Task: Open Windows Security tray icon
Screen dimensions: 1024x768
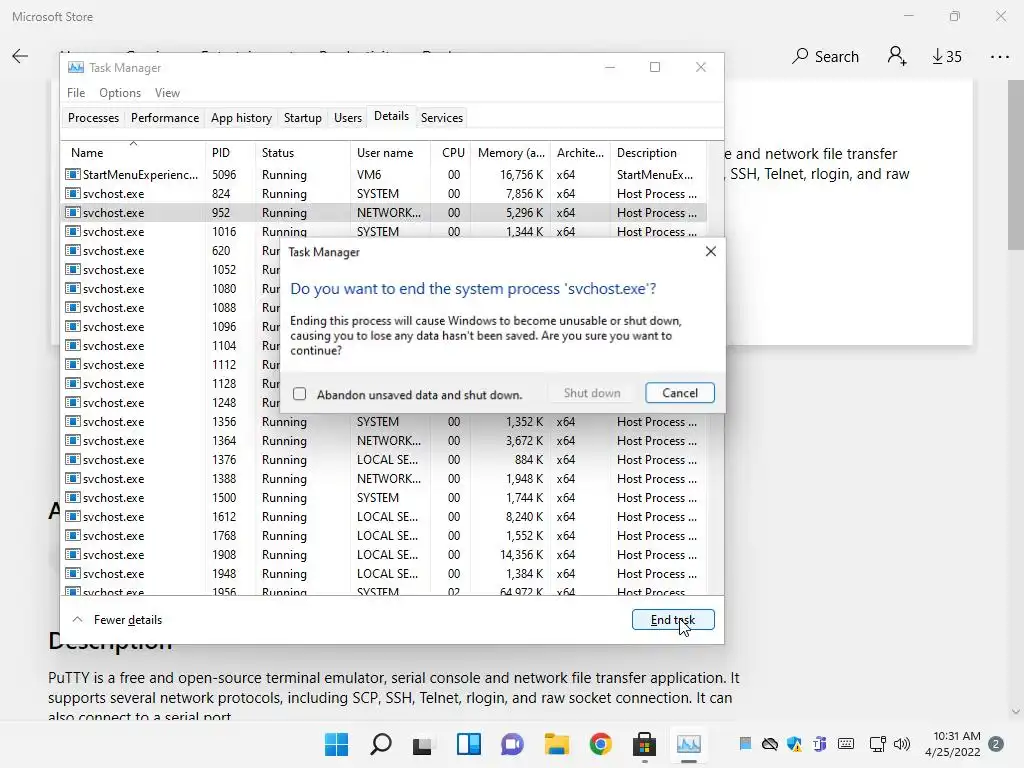Action: pos(794,744)
